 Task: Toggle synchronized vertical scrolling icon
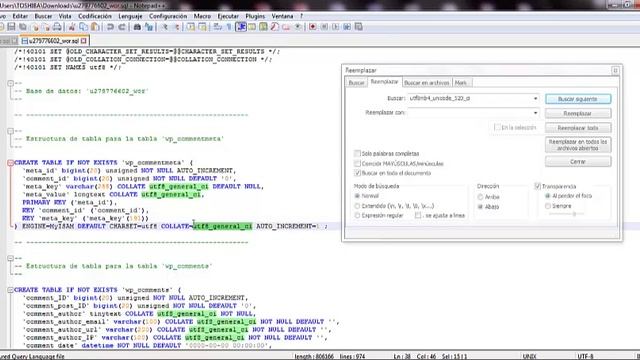pyautogui.click(x=191, y=27)
